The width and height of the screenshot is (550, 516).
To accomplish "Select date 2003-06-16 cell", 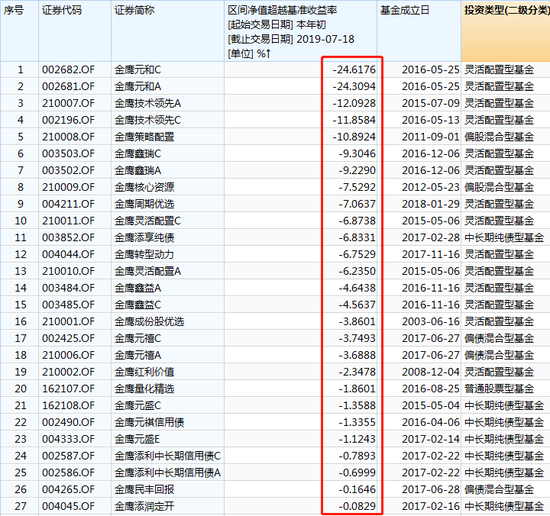I will 430,322.
